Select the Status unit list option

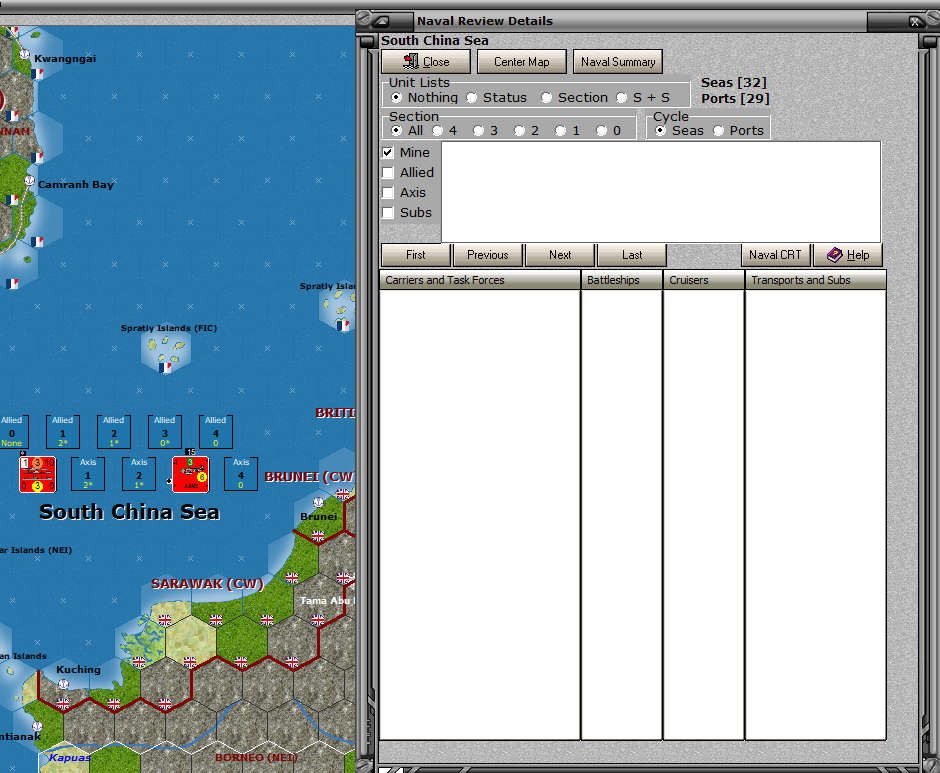point(472,98)
